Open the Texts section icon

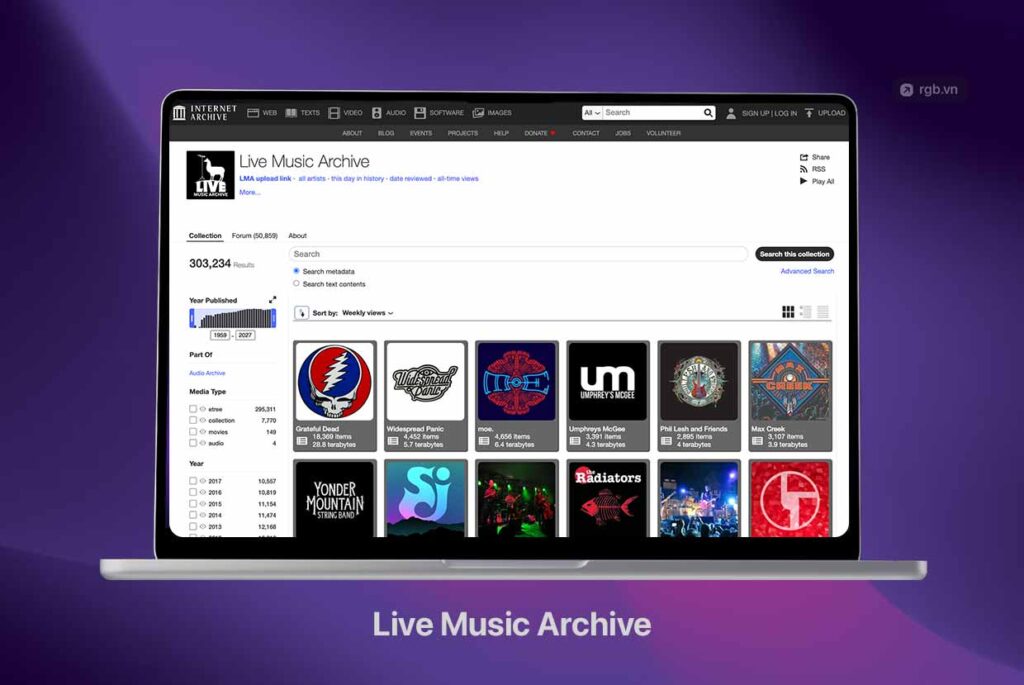pyautogui.click(x=291, y=113)
